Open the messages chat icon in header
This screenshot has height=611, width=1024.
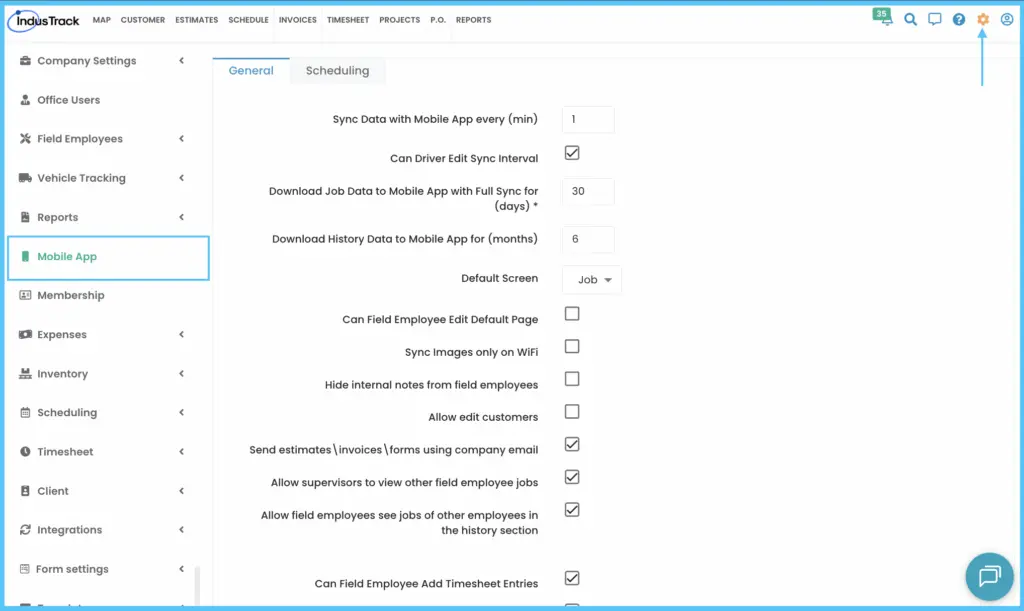pos(935,20)
